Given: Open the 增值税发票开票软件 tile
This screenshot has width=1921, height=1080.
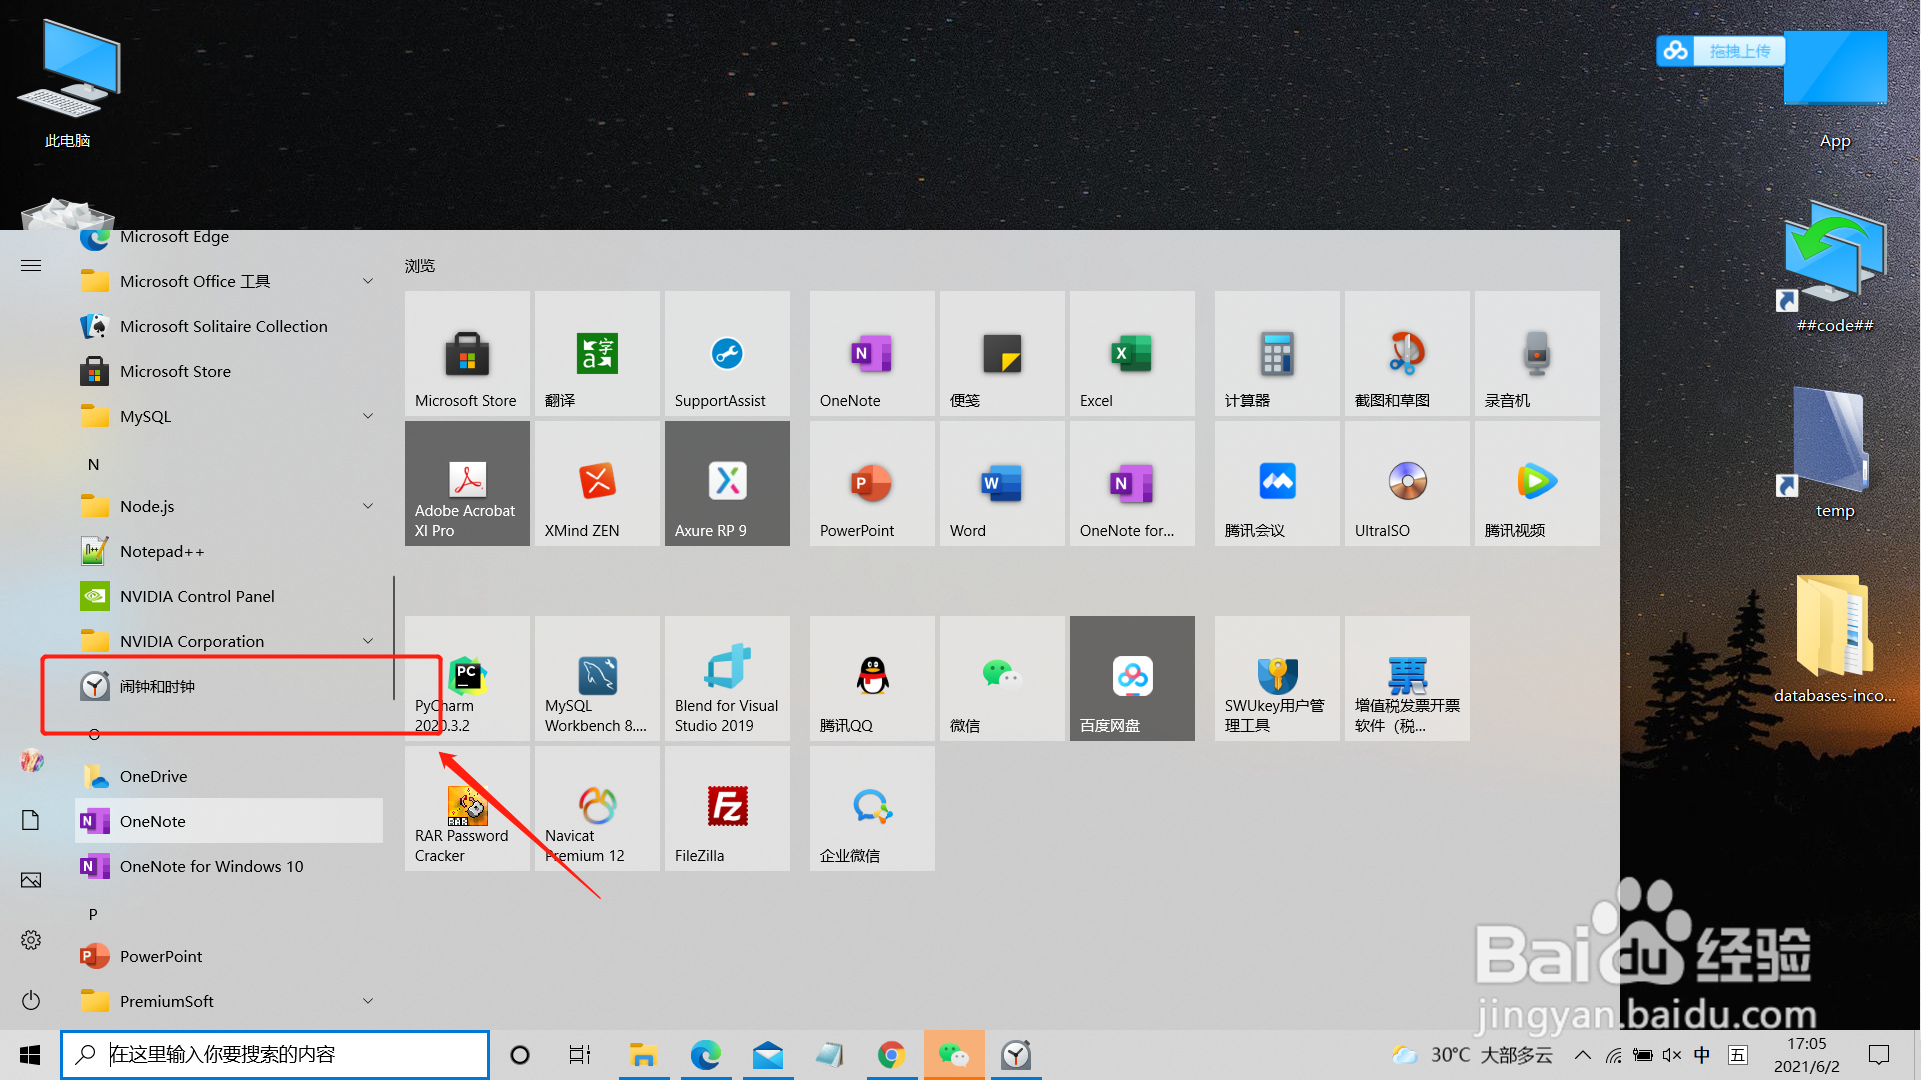Looking at the screenshot, I should pos(1407,678).
